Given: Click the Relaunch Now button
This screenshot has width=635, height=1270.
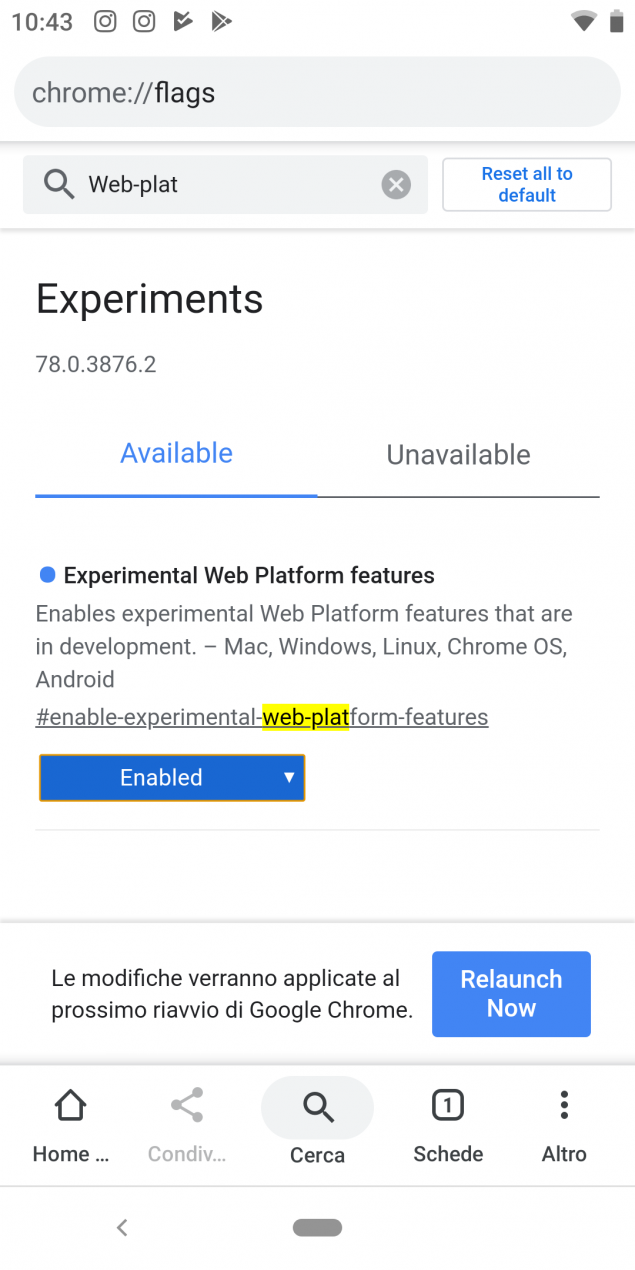Looking at the screenshot, I should pyautogui.click(x=511, y=994).
